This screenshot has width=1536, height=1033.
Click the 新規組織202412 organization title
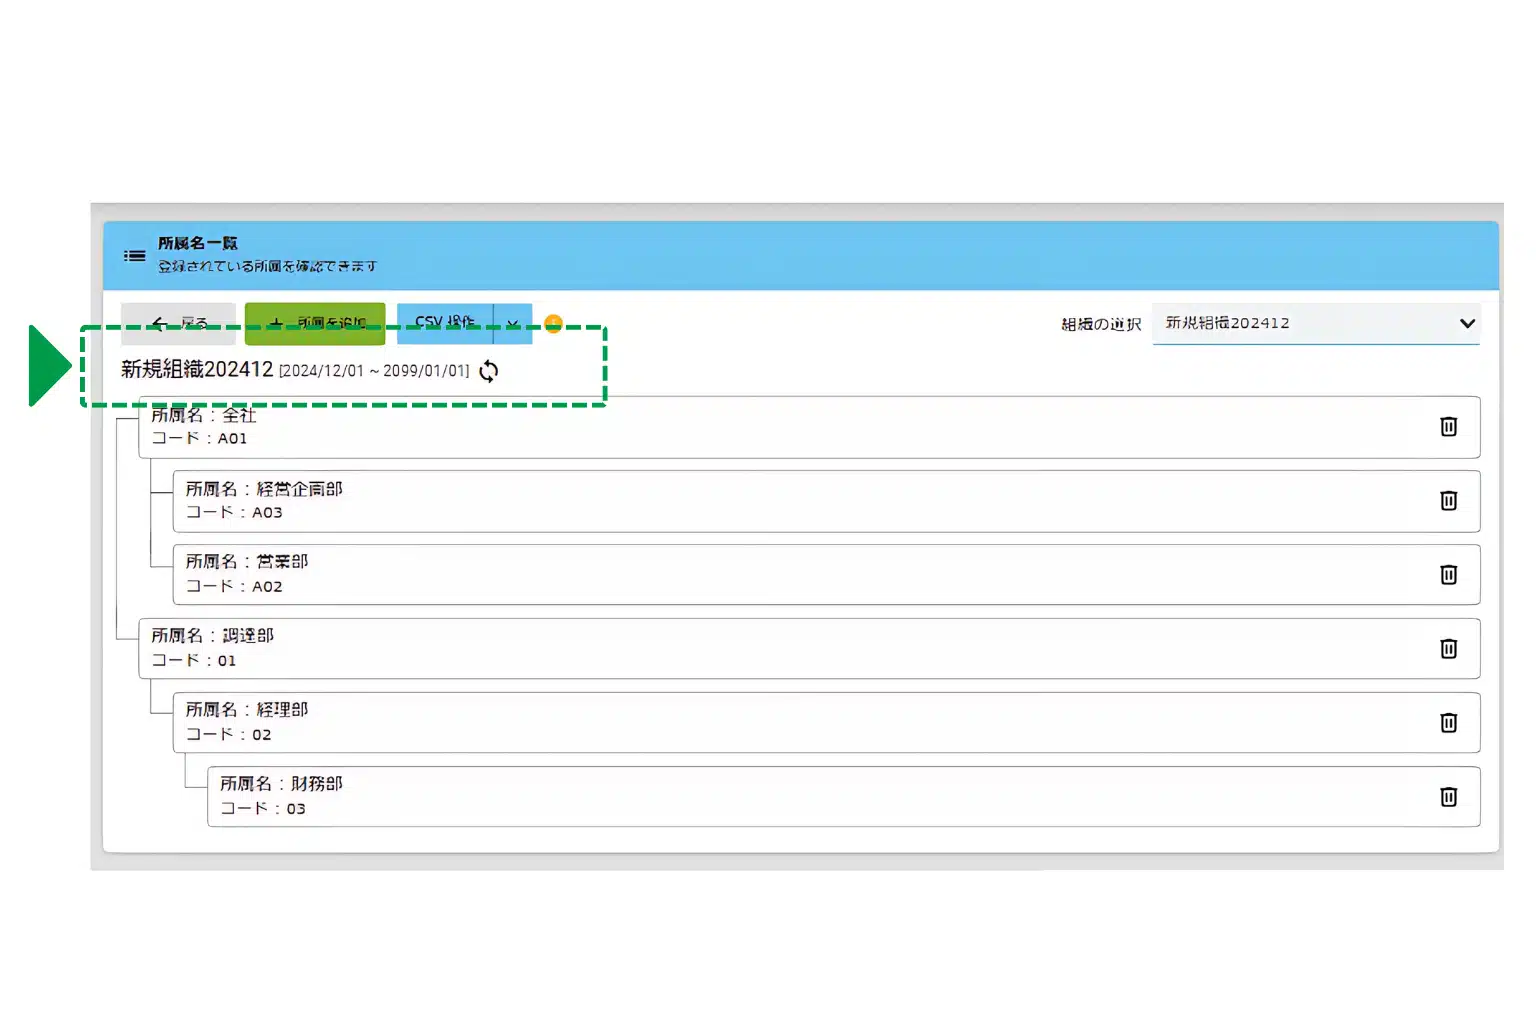pyautogui.click(x=197, y=369)
